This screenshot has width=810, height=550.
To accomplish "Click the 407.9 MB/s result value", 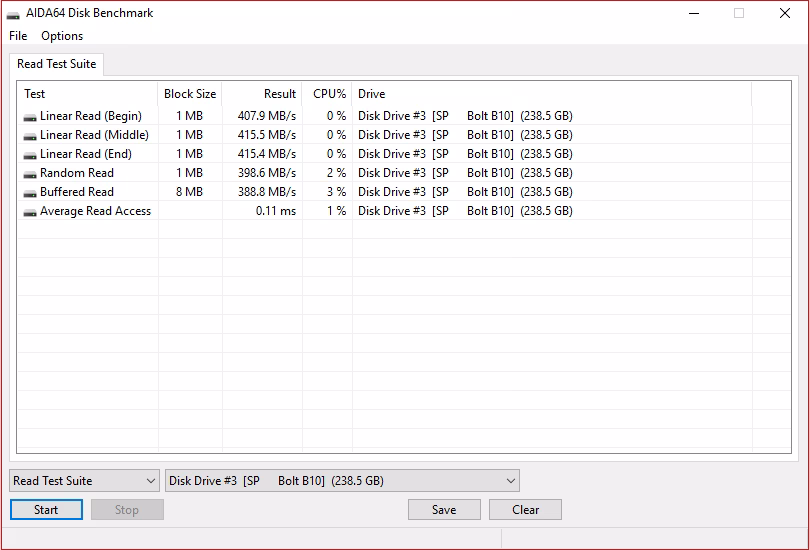I will coord(267,116).
